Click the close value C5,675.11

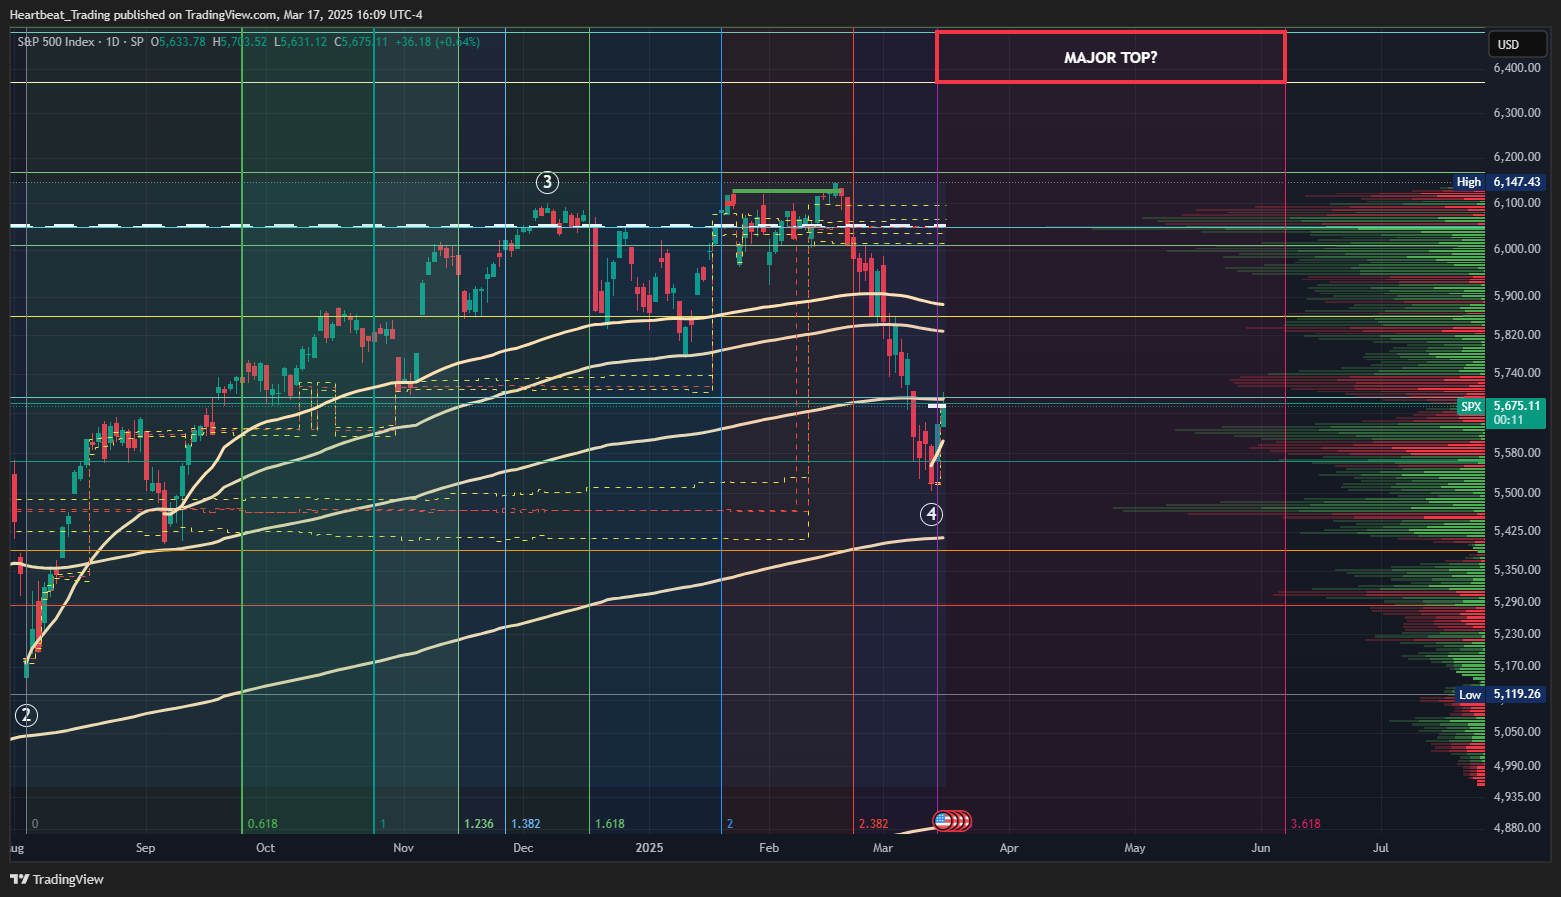click(361, 42)
